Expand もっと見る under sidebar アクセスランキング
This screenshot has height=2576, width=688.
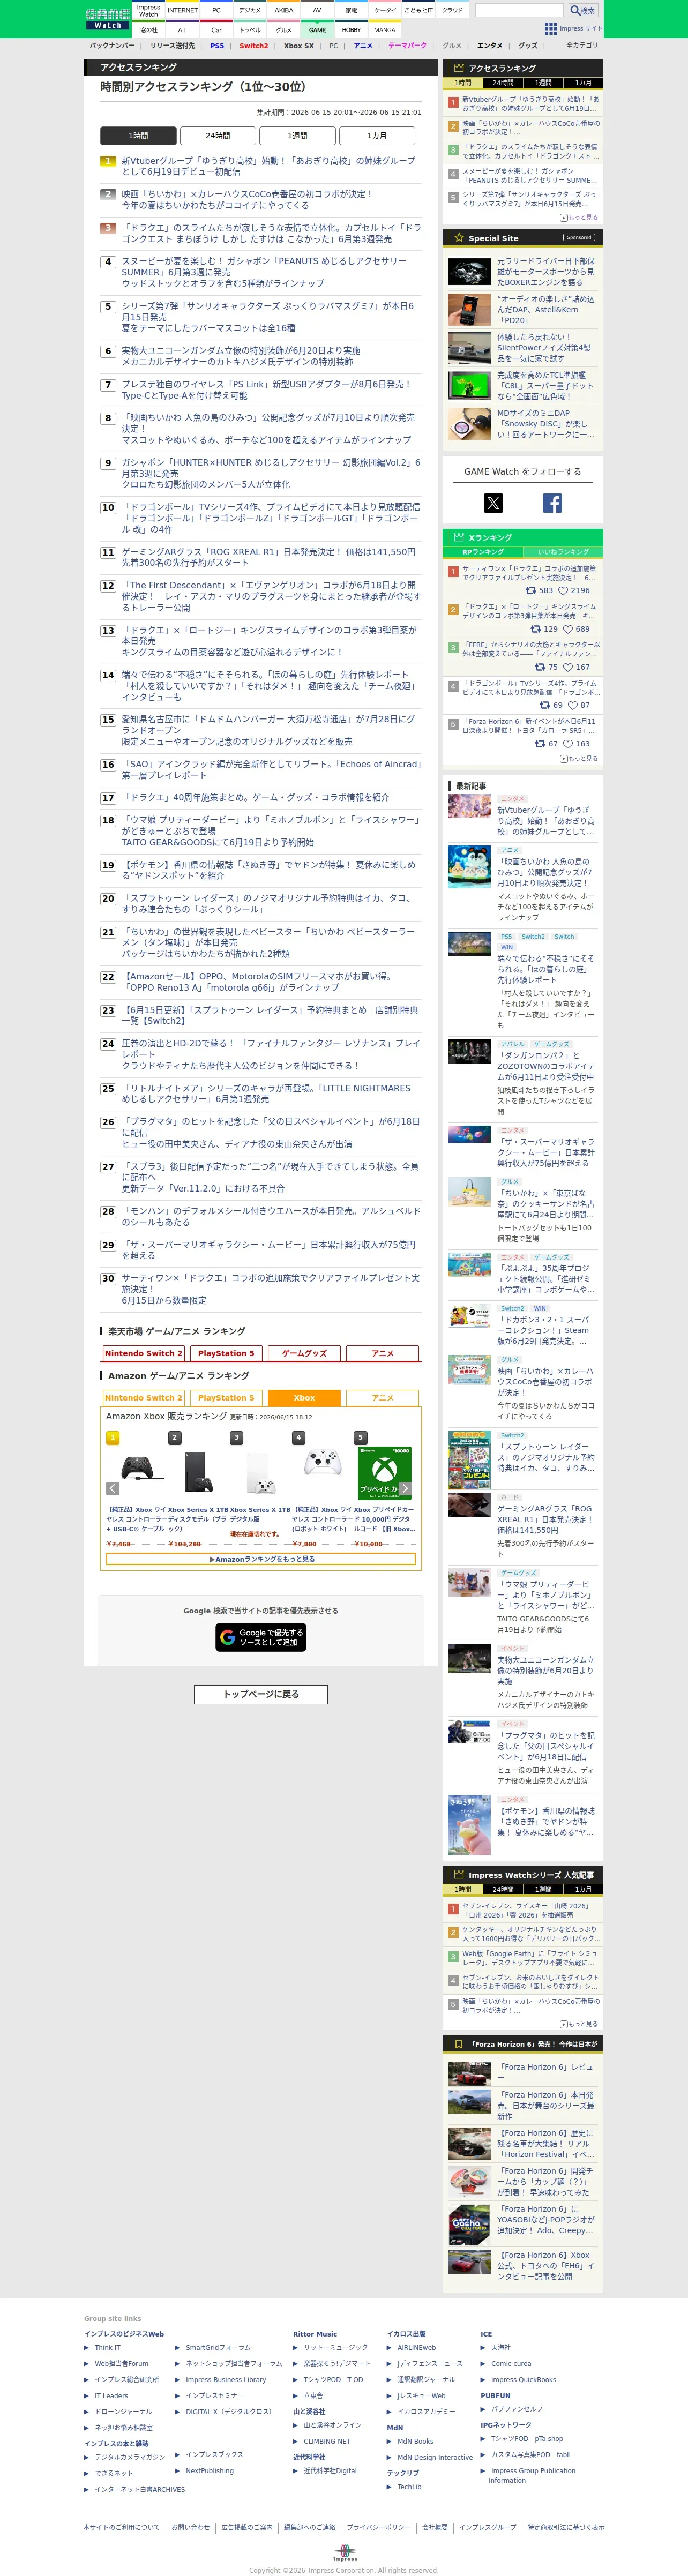point(579,217)
